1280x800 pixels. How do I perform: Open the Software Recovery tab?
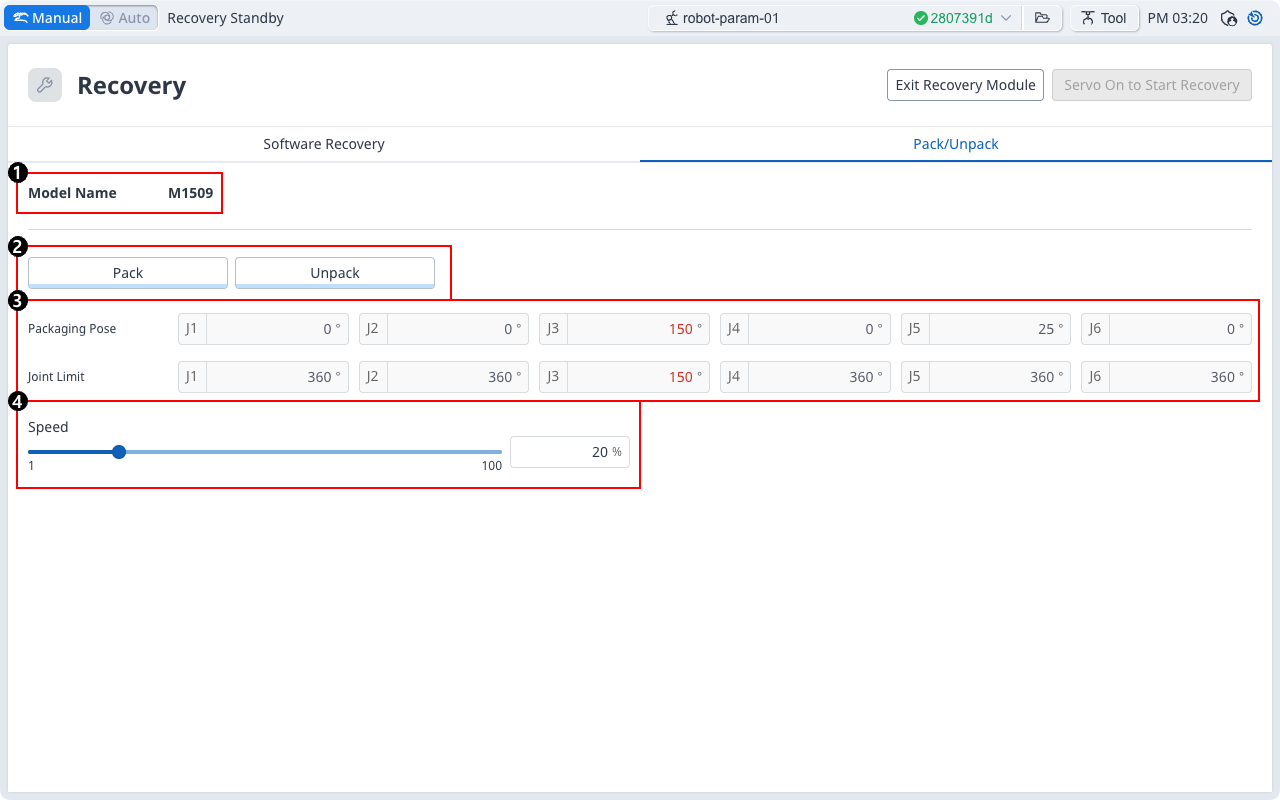coord(324,144)
